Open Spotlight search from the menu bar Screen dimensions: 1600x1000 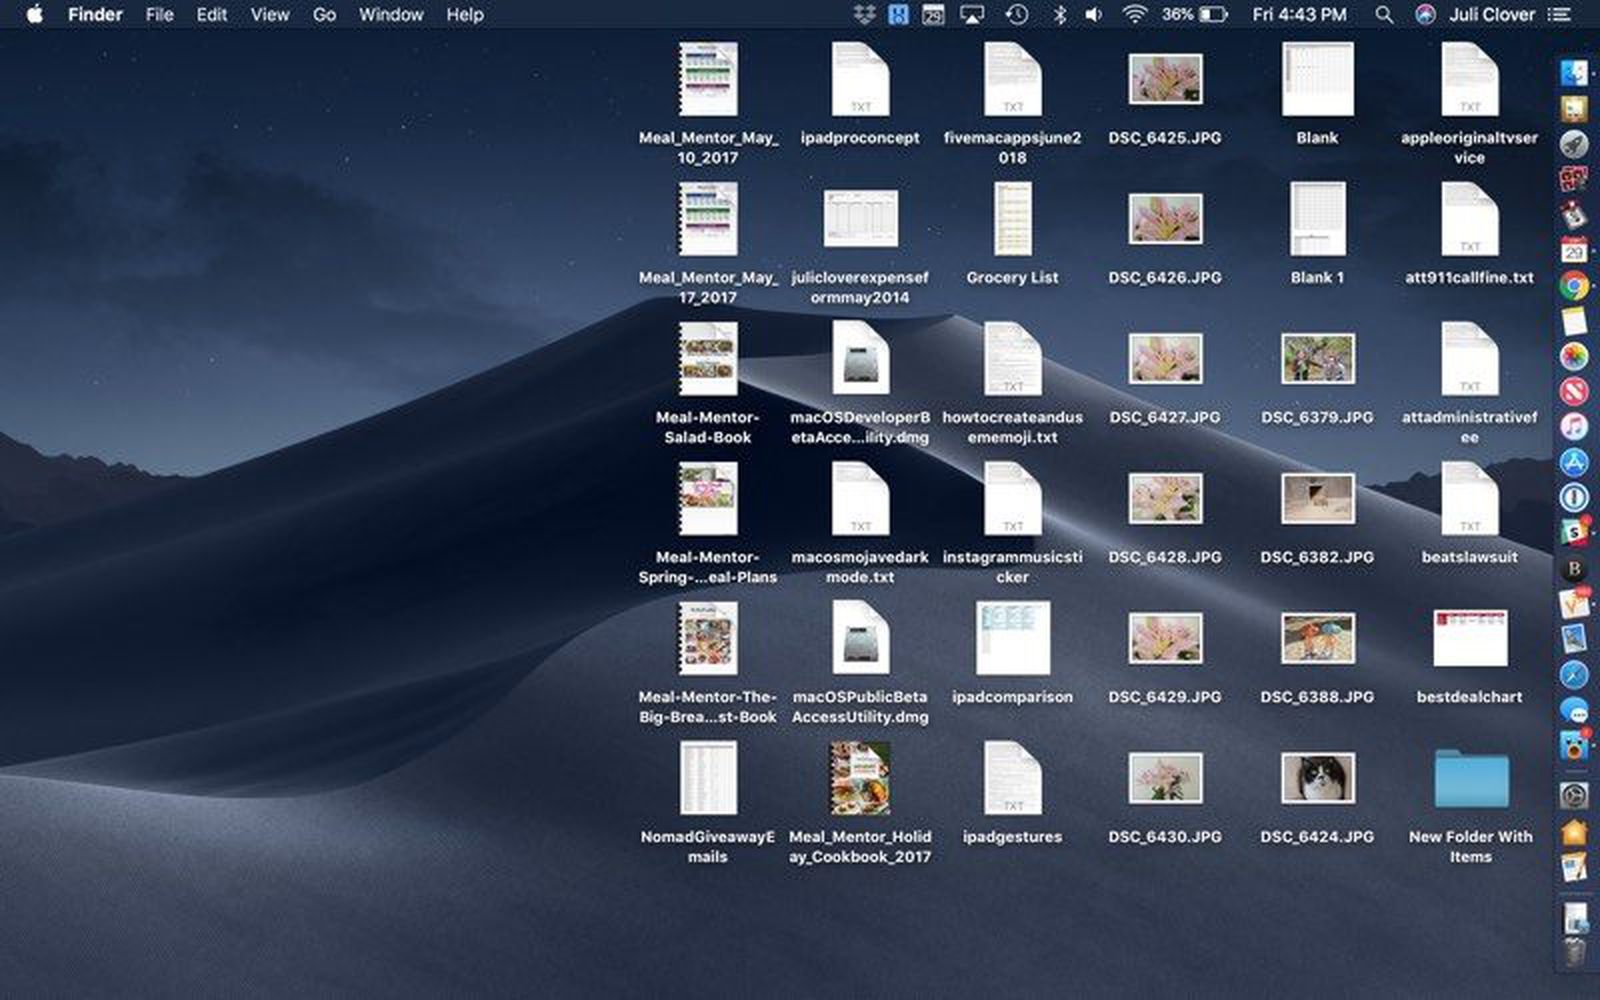tap(1384, 14)
